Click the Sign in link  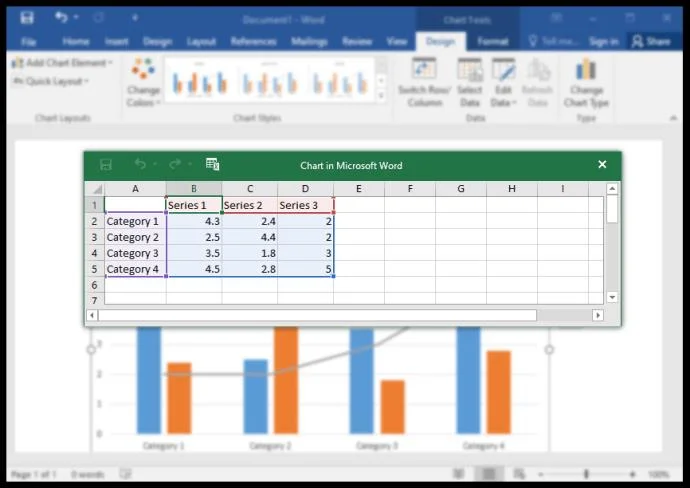(x=604, y=42)
